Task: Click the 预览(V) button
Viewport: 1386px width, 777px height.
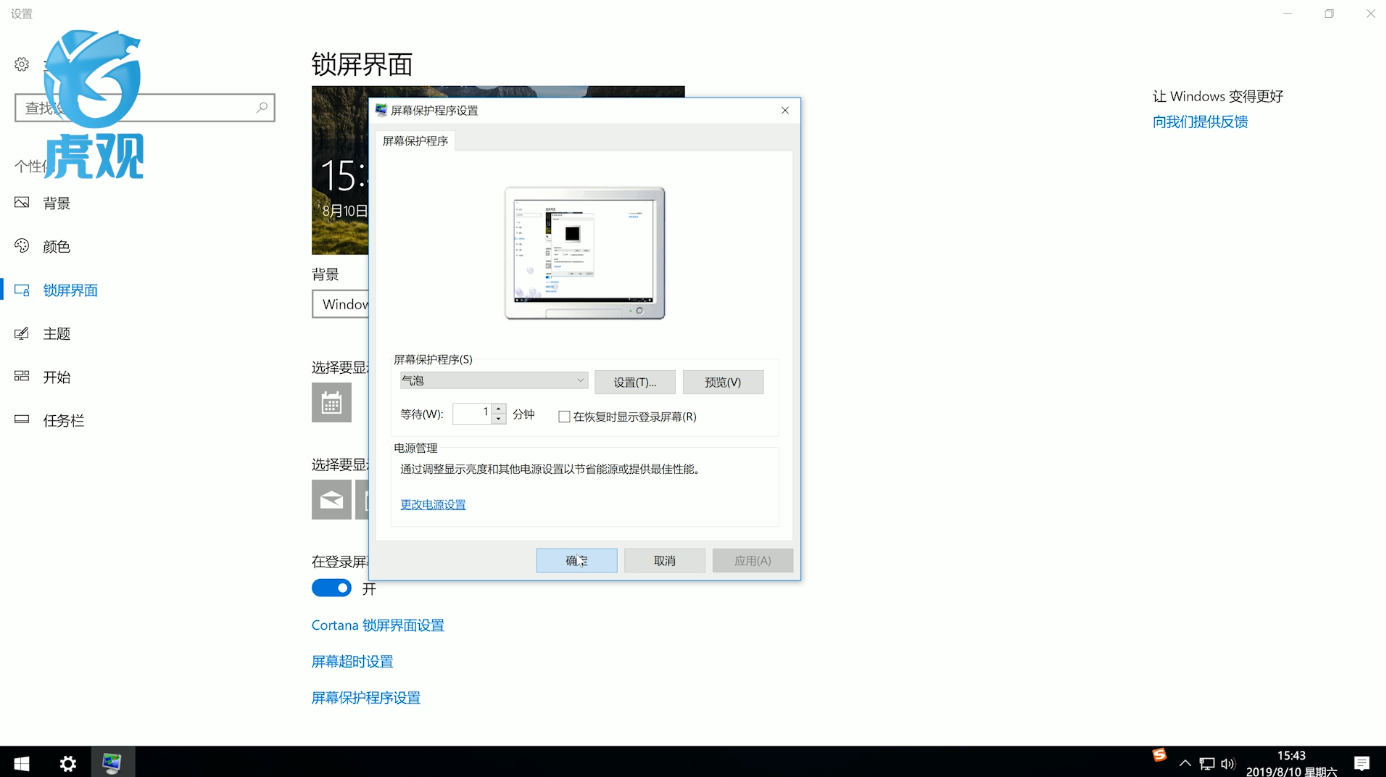Action: (x=723, y=382)
